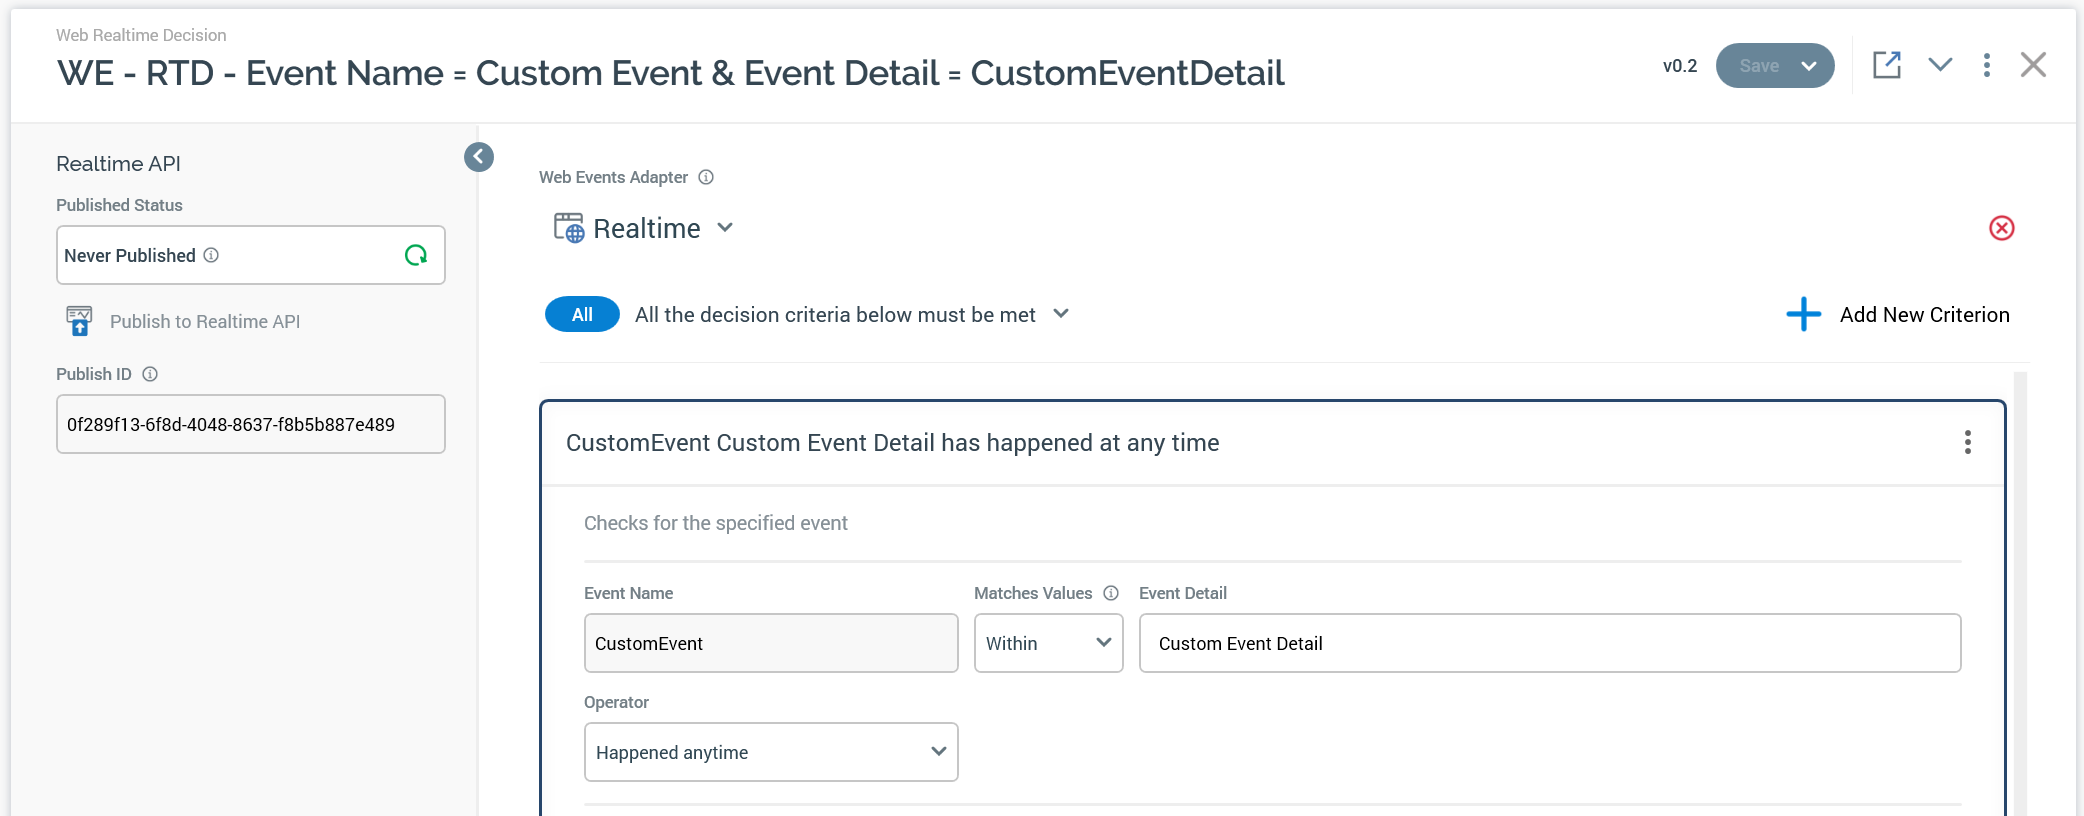Expand the decision criteria rule chevron
Viewport: 2084px width, 816px height.
tap(1061, 314)
